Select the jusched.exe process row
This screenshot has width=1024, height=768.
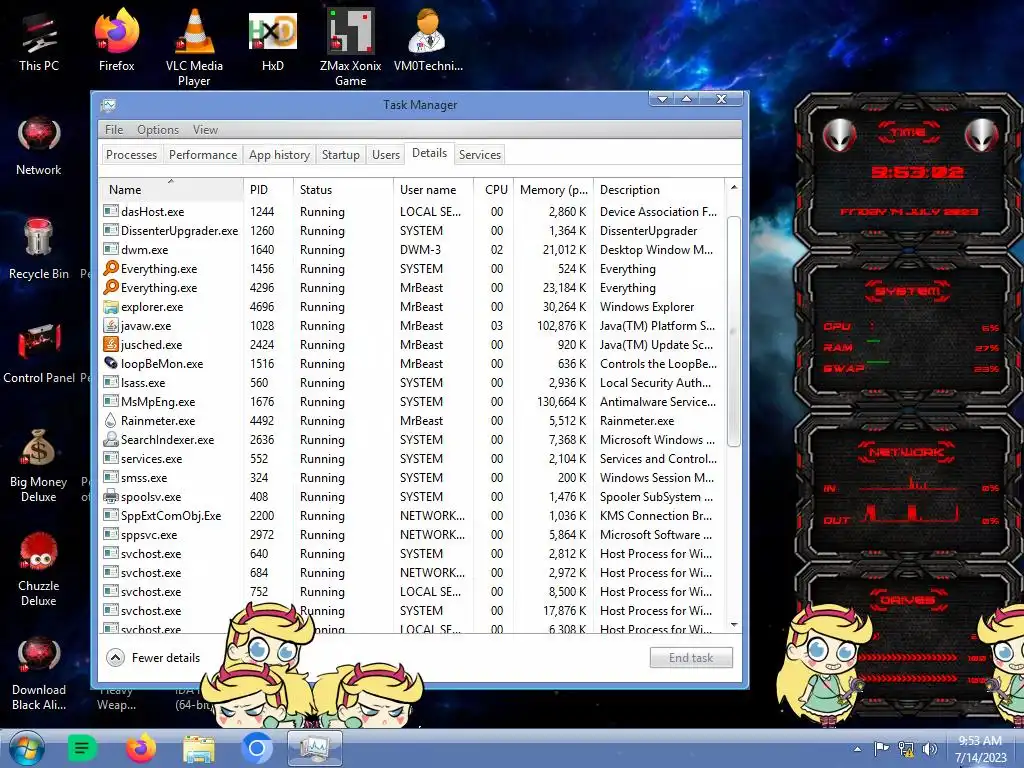pos(411,344)
